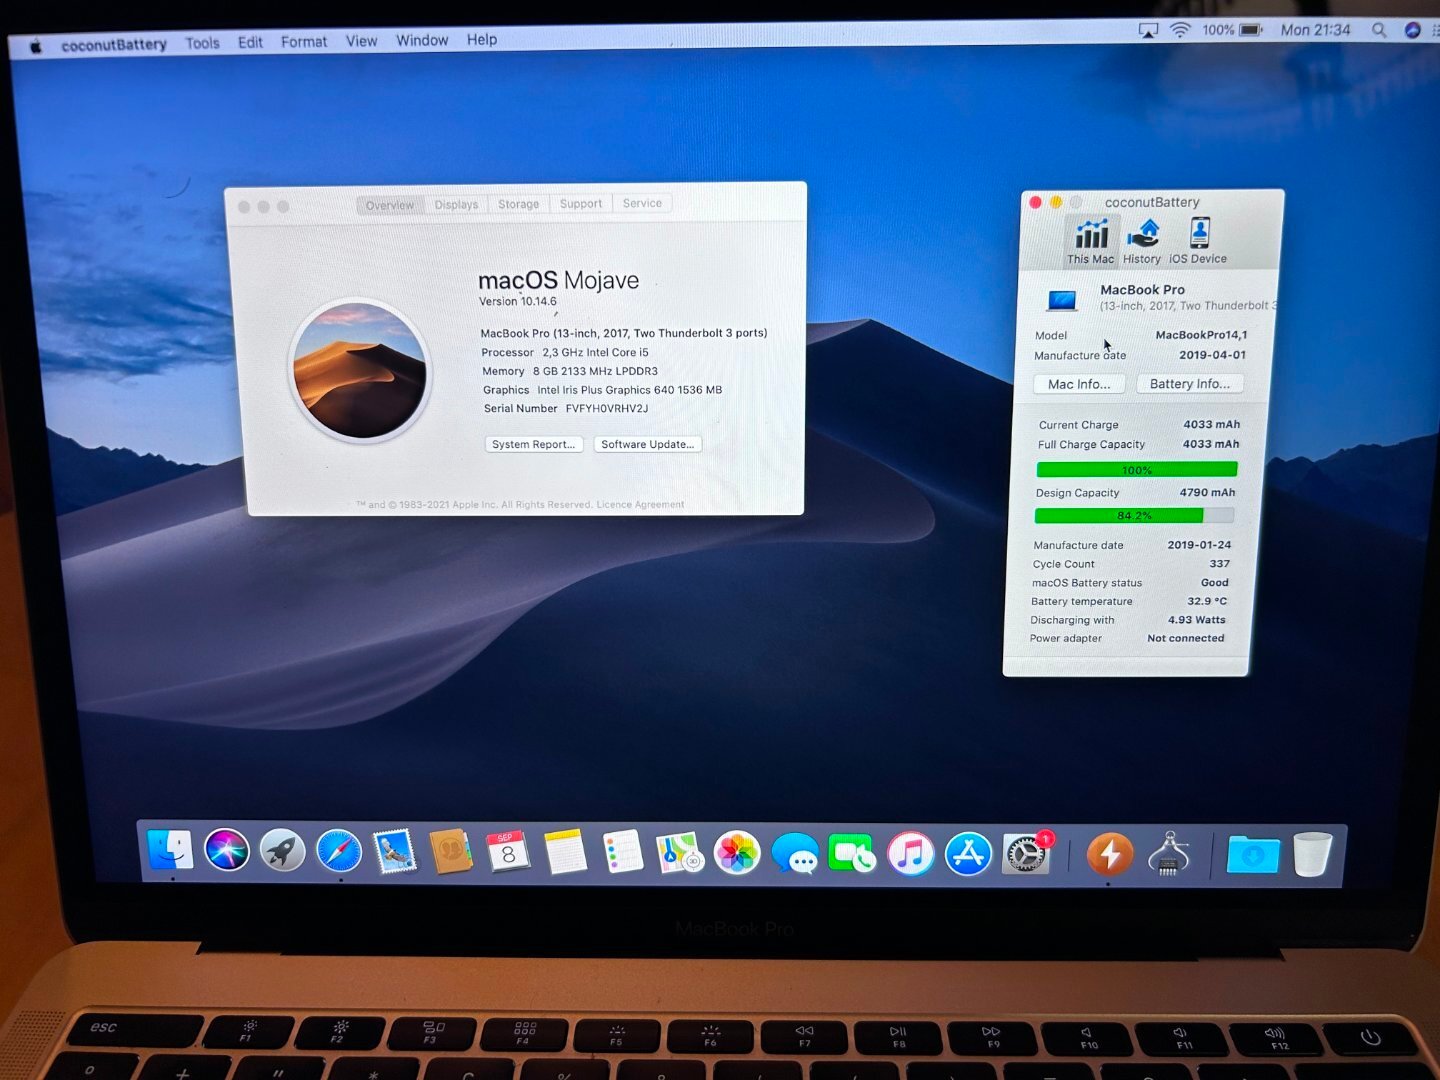Open the View menu
Screen dimensions: 1440x1080
pyautogui.click(x=361, y=41)
